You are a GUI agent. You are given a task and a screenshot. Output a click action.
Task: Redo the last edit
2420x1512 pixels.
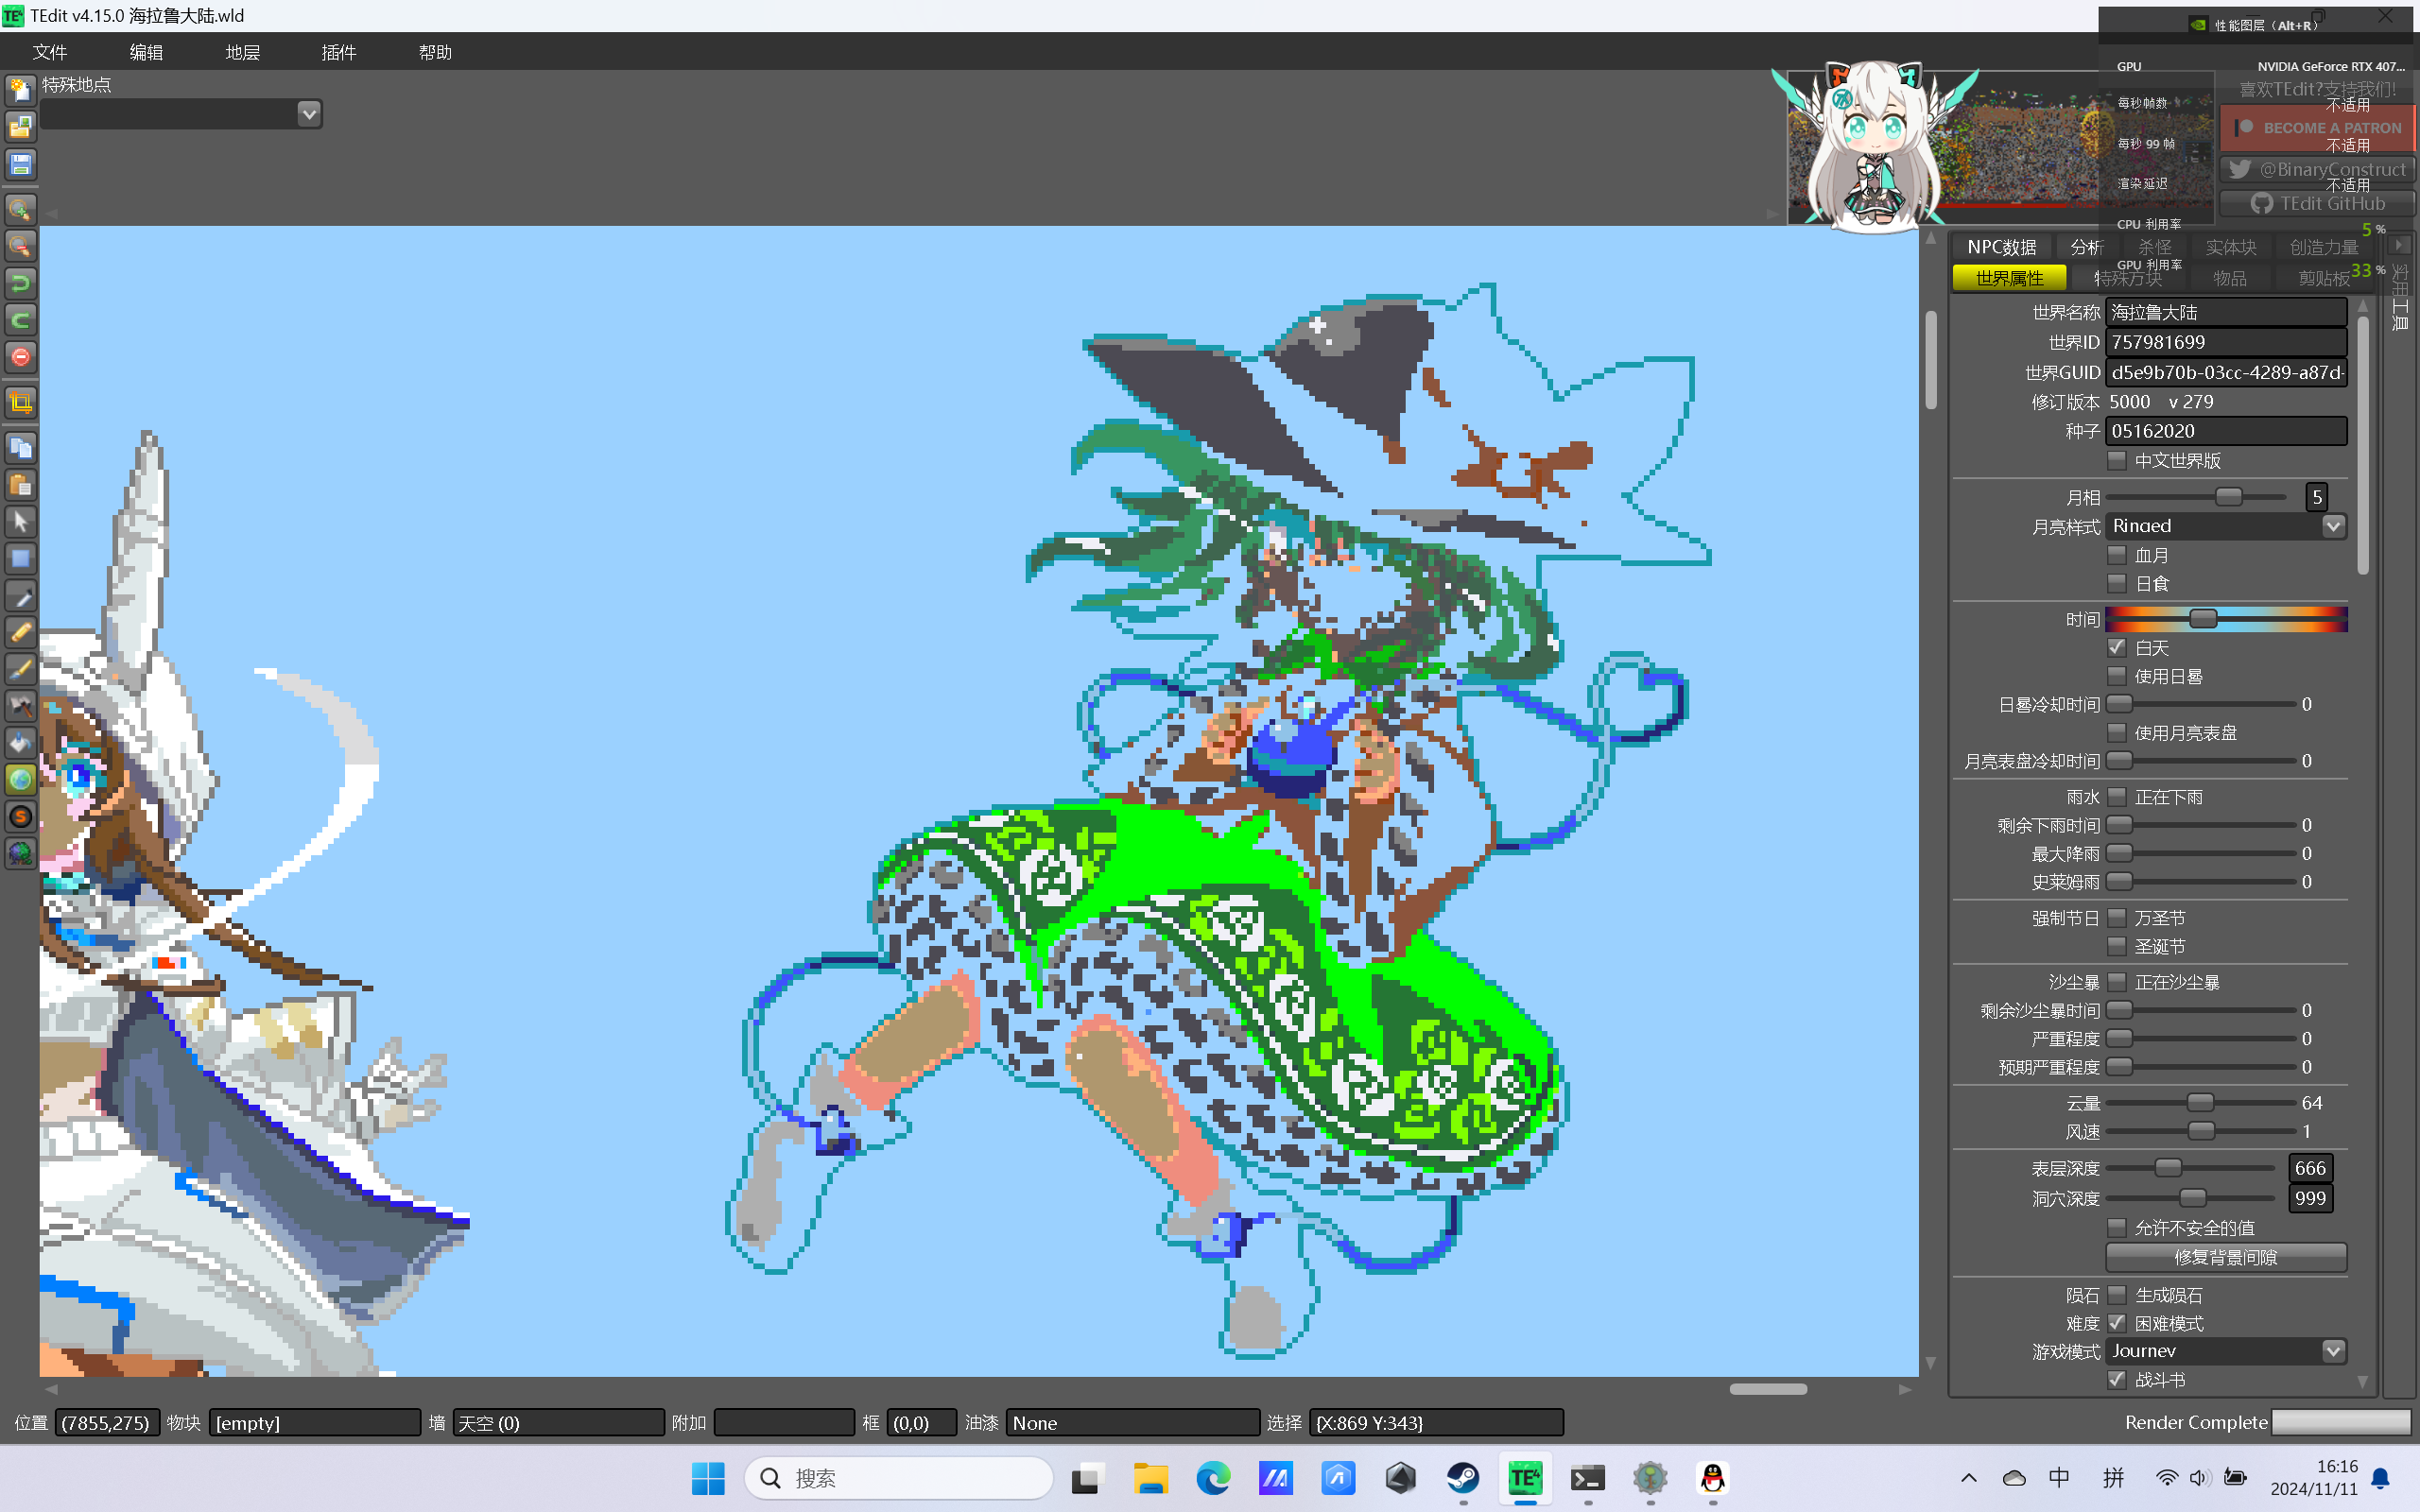click(x=20, y=320)
